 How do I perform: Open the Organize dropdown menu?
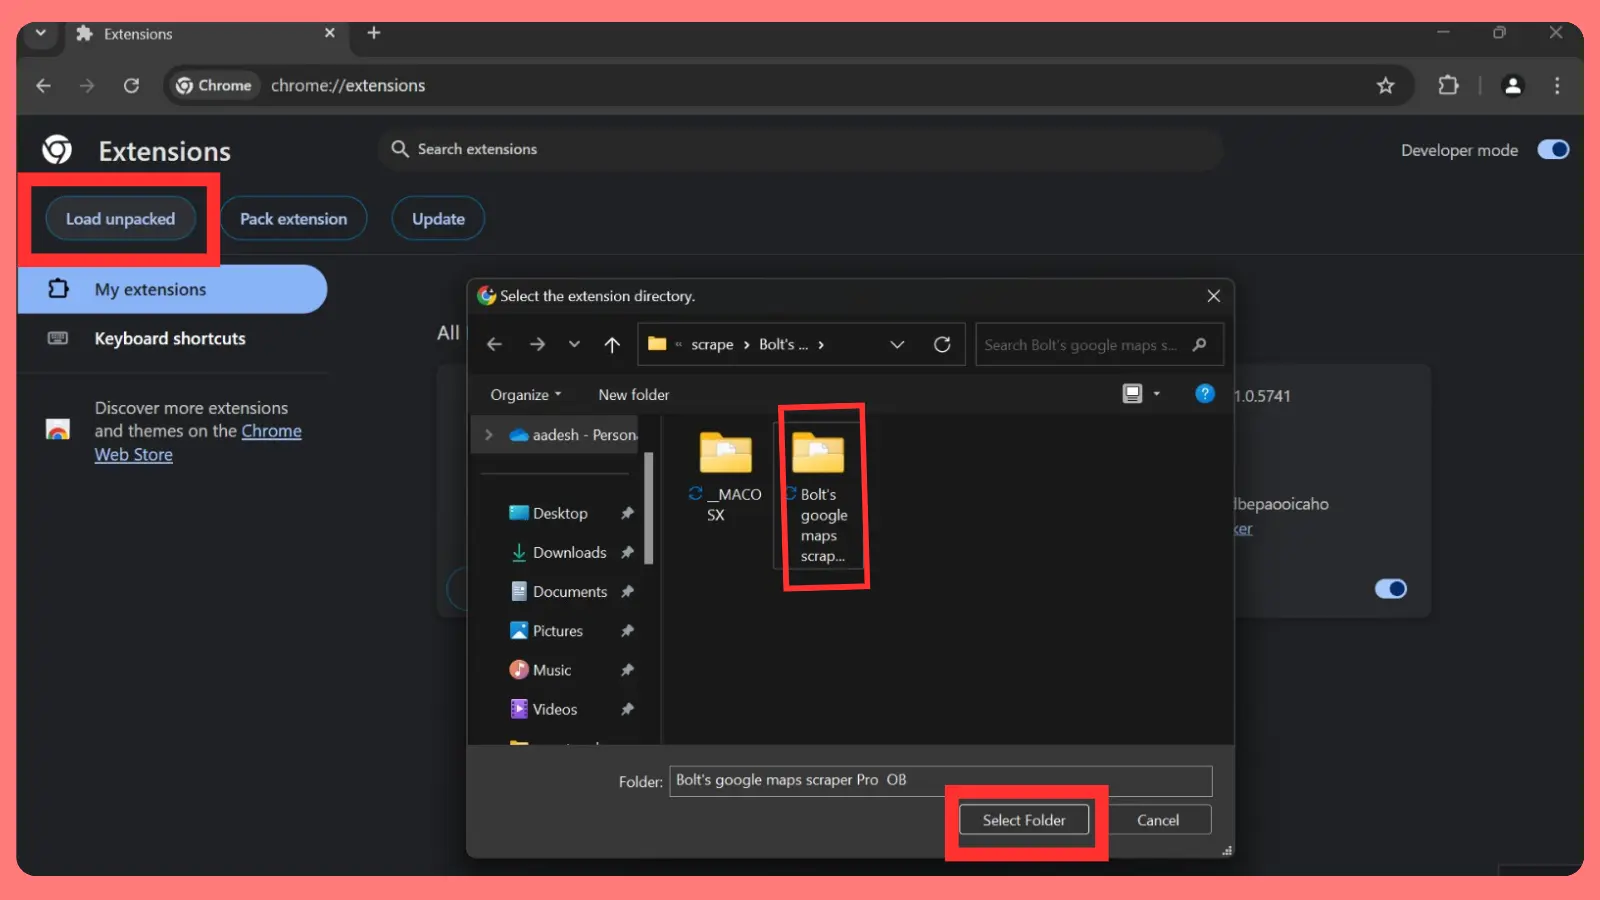coord(525,395)
